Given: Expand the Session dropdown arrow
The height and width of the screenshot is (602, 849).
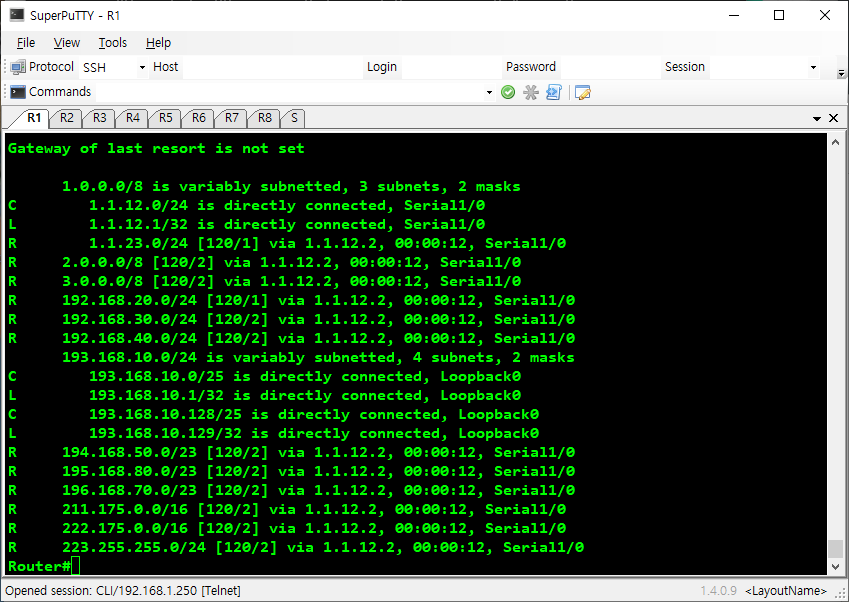Looking at the screenshot, I should (813, 67).
